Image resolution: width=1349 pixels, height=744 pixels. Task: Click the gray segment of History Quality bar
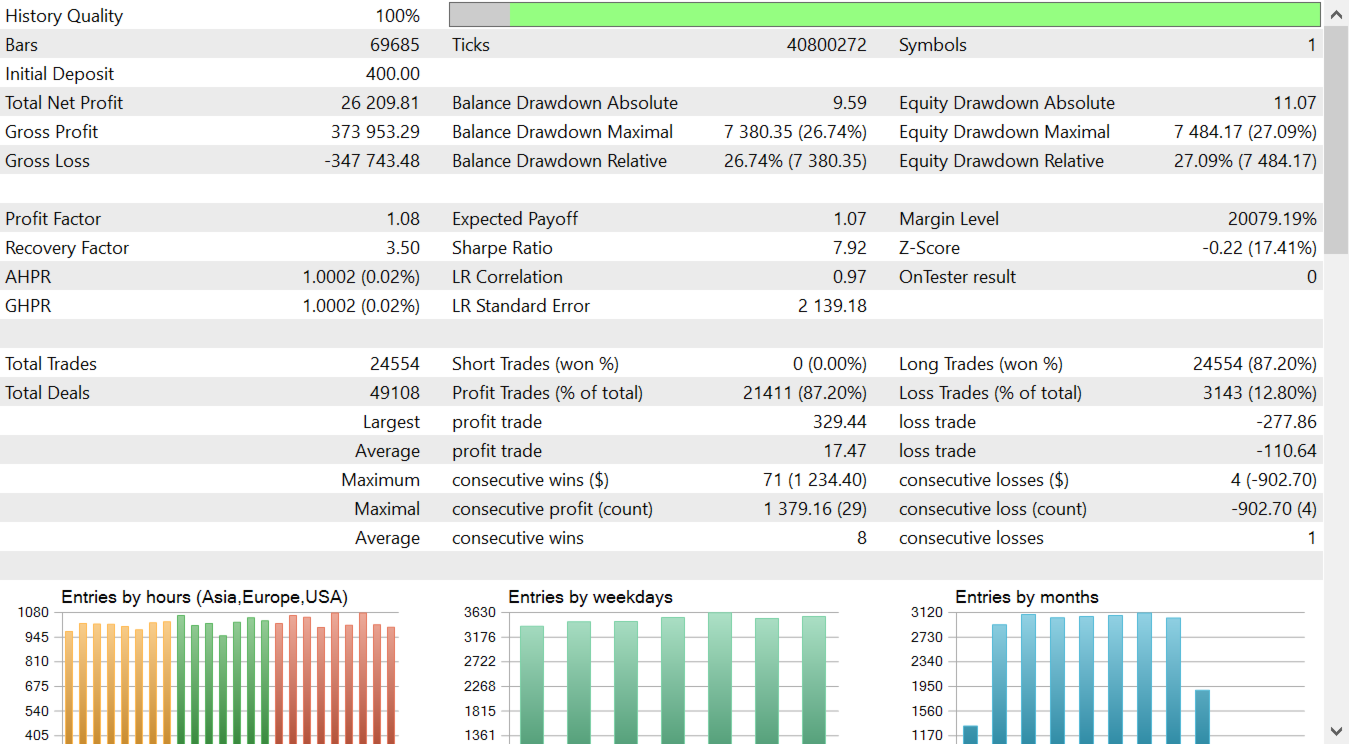(x=479, y=15)
